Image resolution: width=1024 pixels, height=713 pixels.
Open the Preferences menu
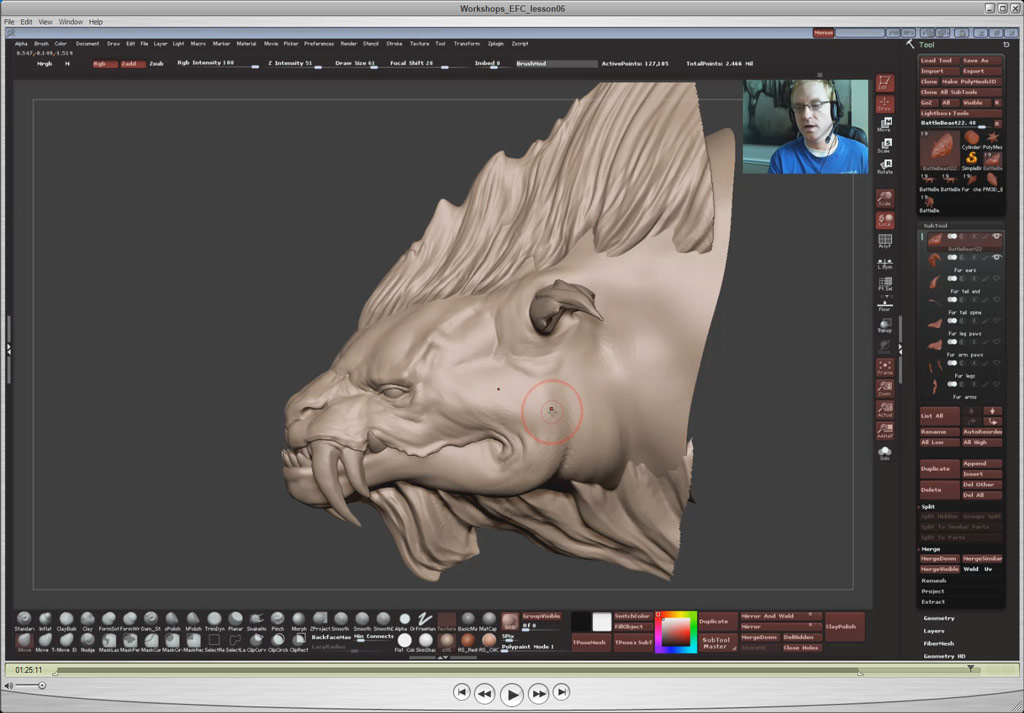319,44
